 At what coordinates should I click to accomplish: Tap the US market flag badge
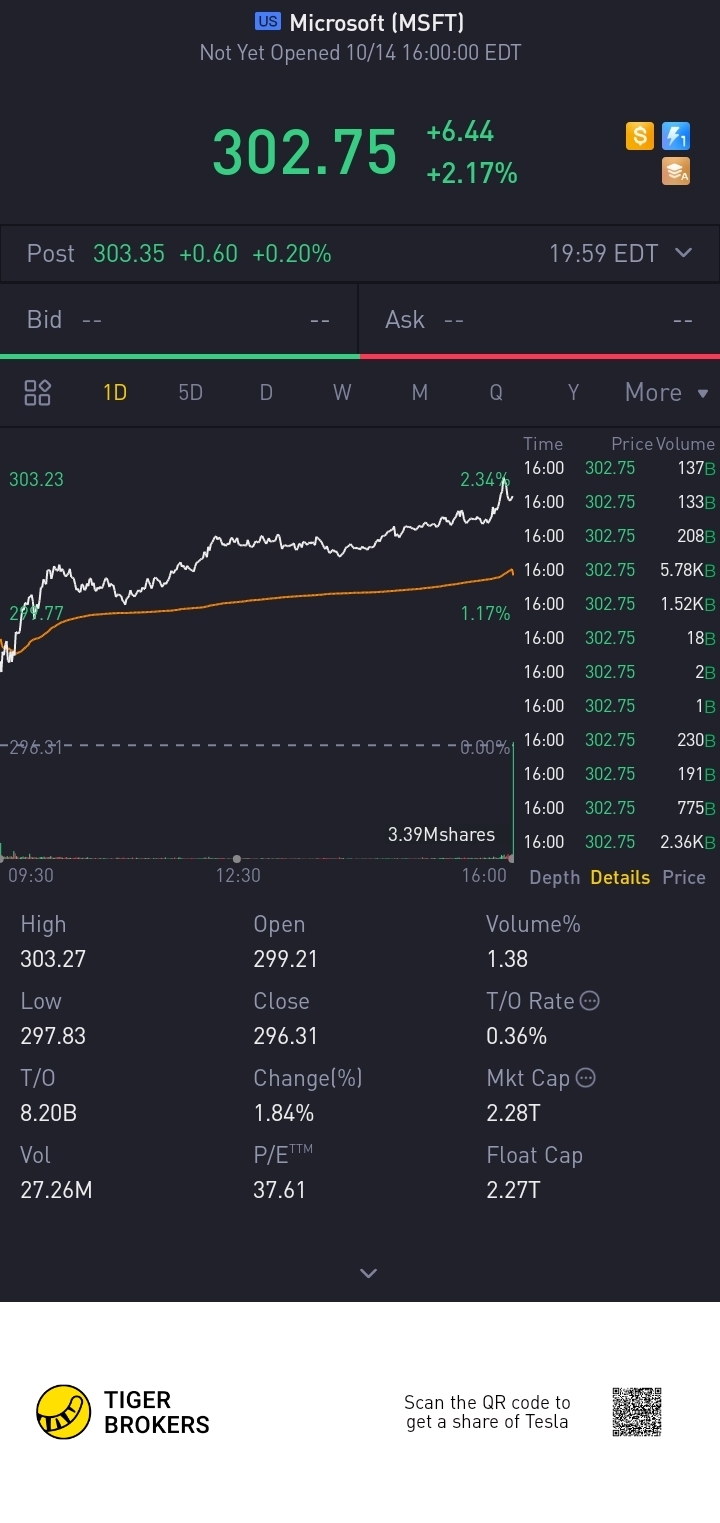point(268,22)
